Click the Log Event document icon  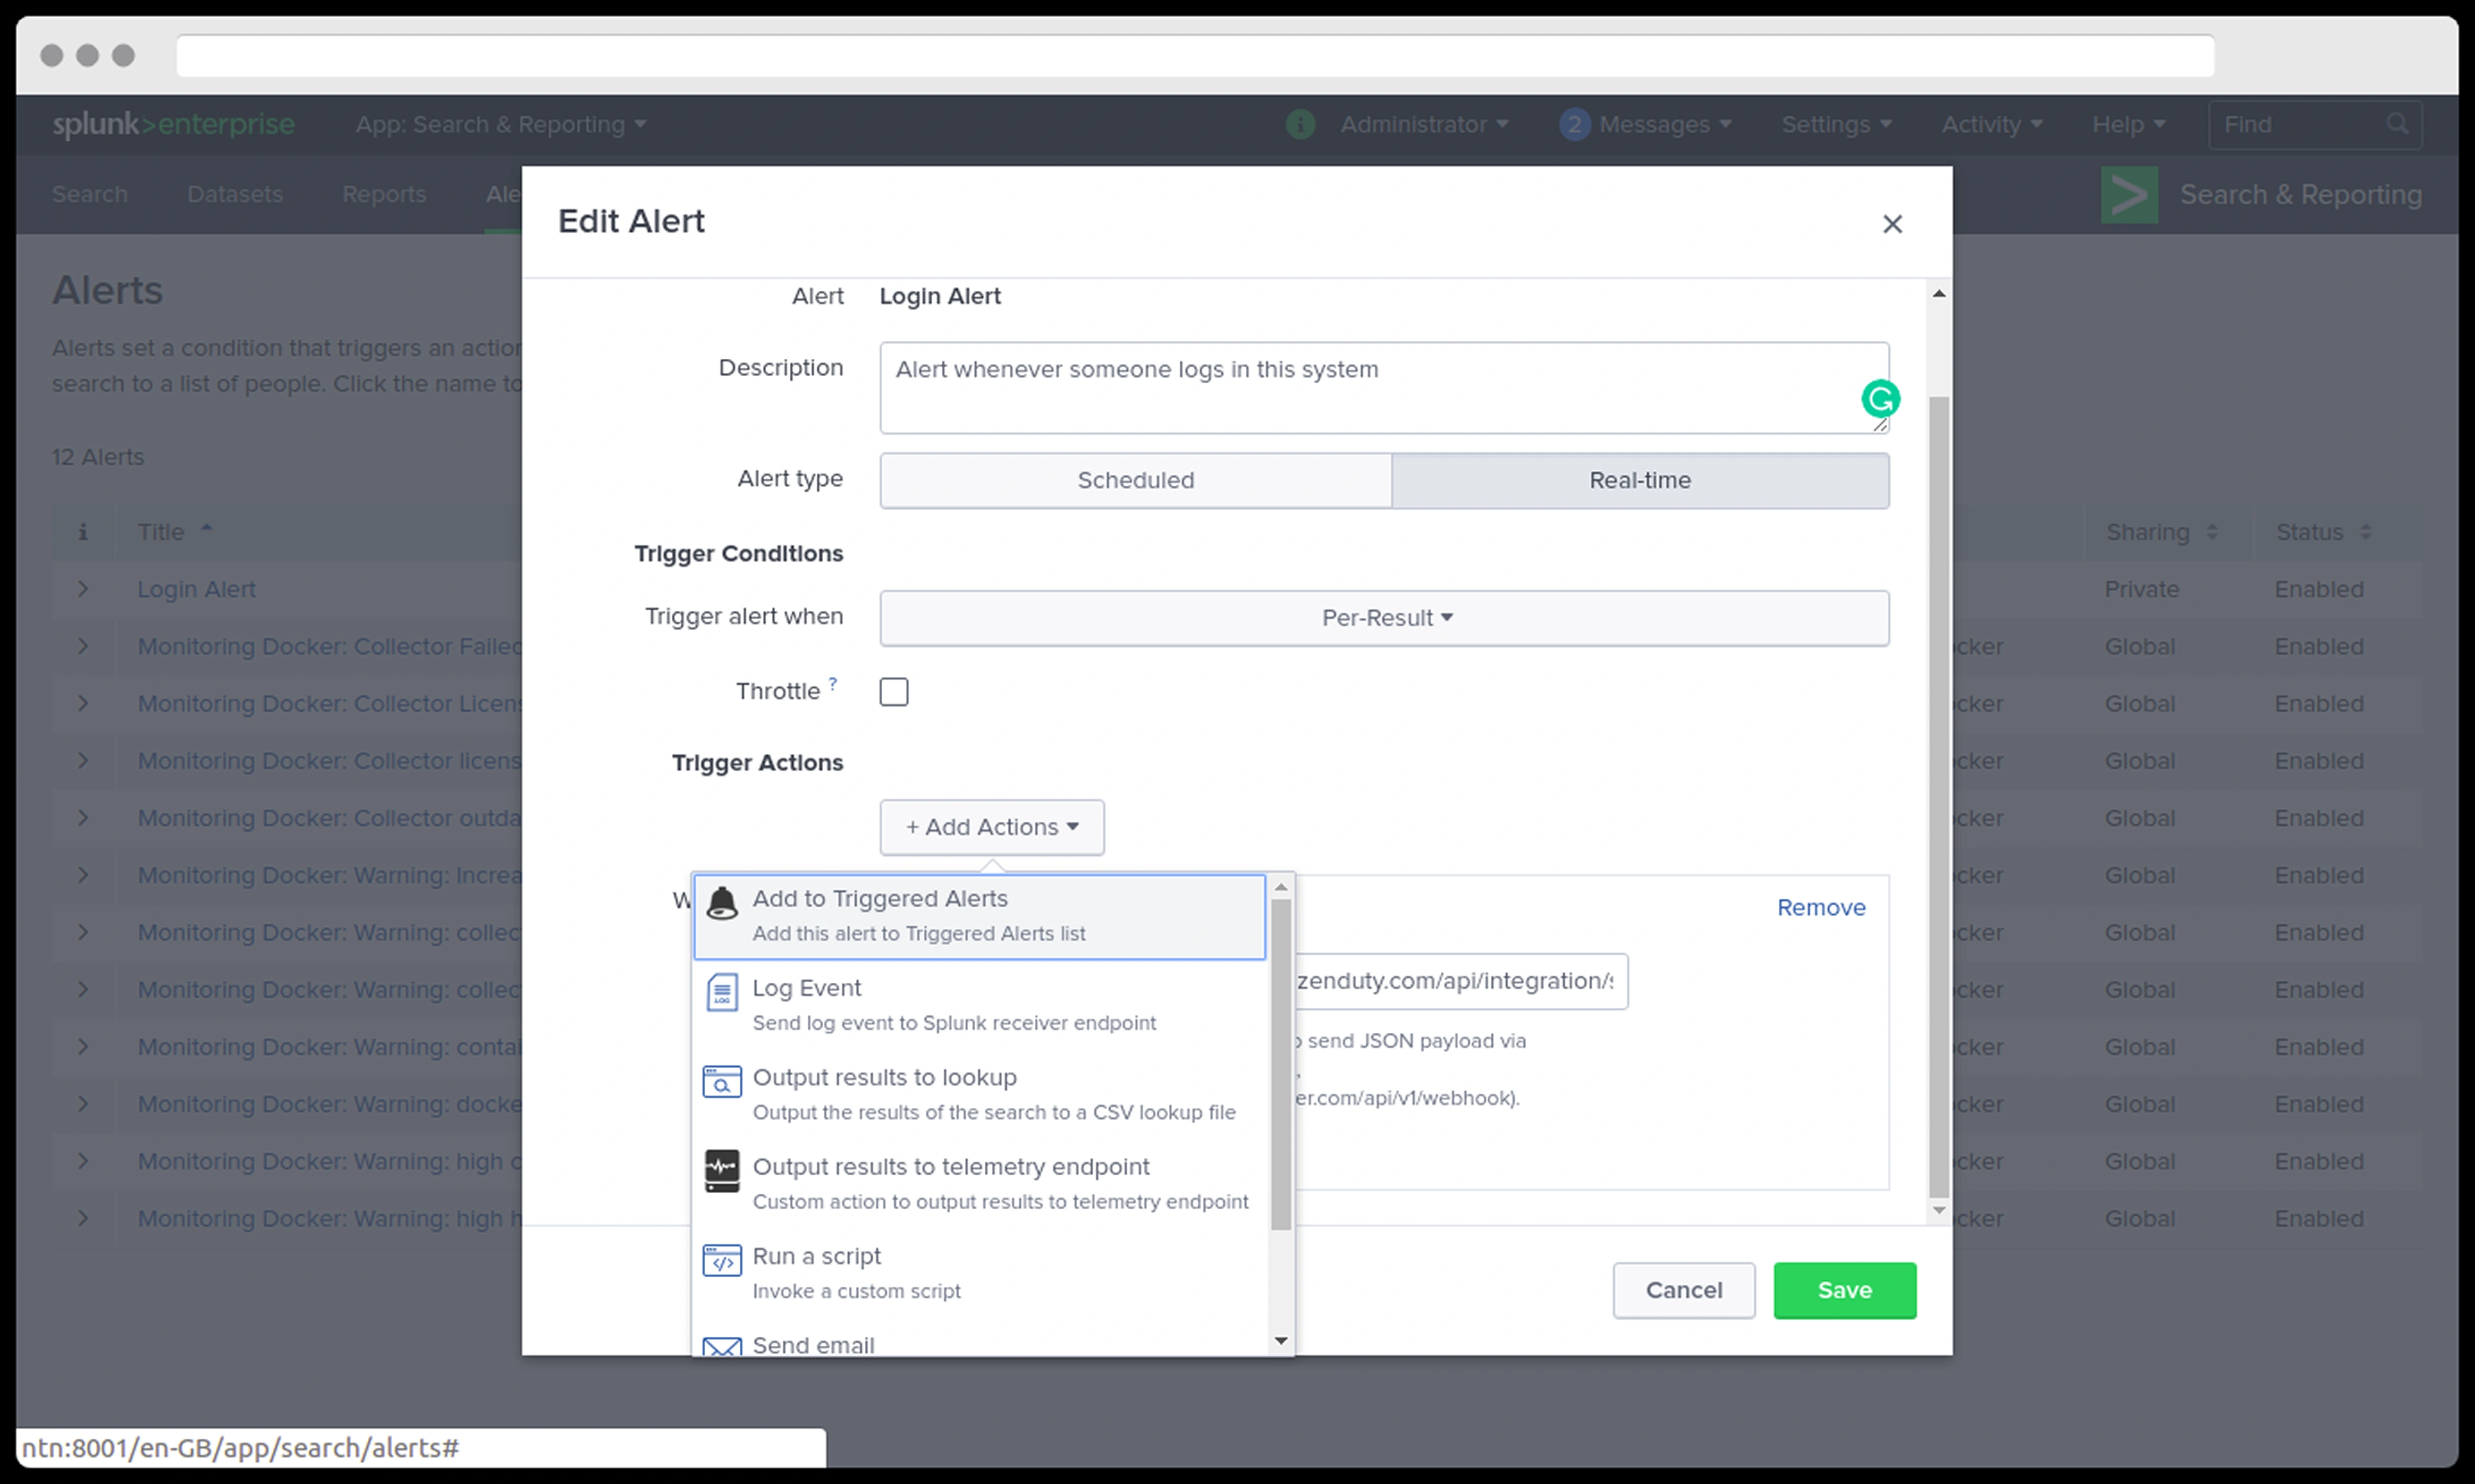(722, 993)
